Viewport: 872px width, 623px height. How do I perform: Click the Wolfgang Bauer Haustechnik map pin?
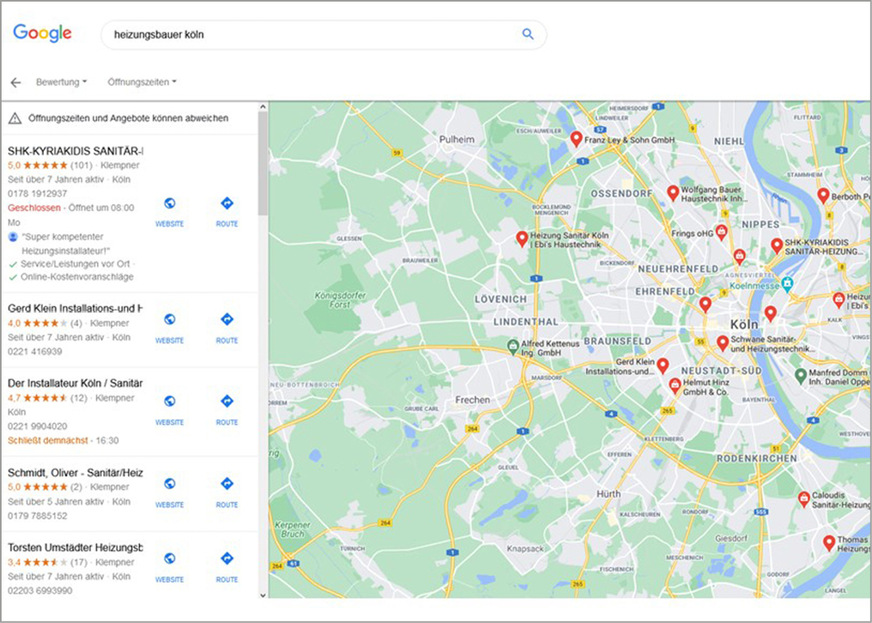(x=672, y=189)
